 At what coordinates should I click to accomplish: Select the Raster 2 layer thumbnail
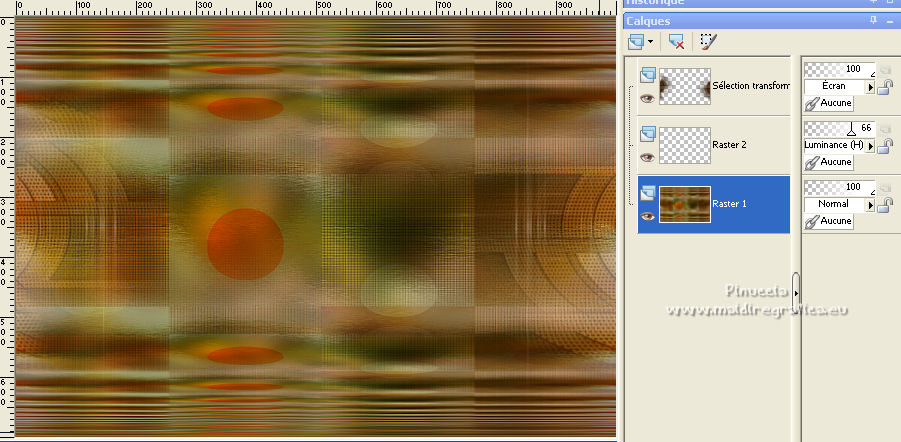[x=685, y=145]
